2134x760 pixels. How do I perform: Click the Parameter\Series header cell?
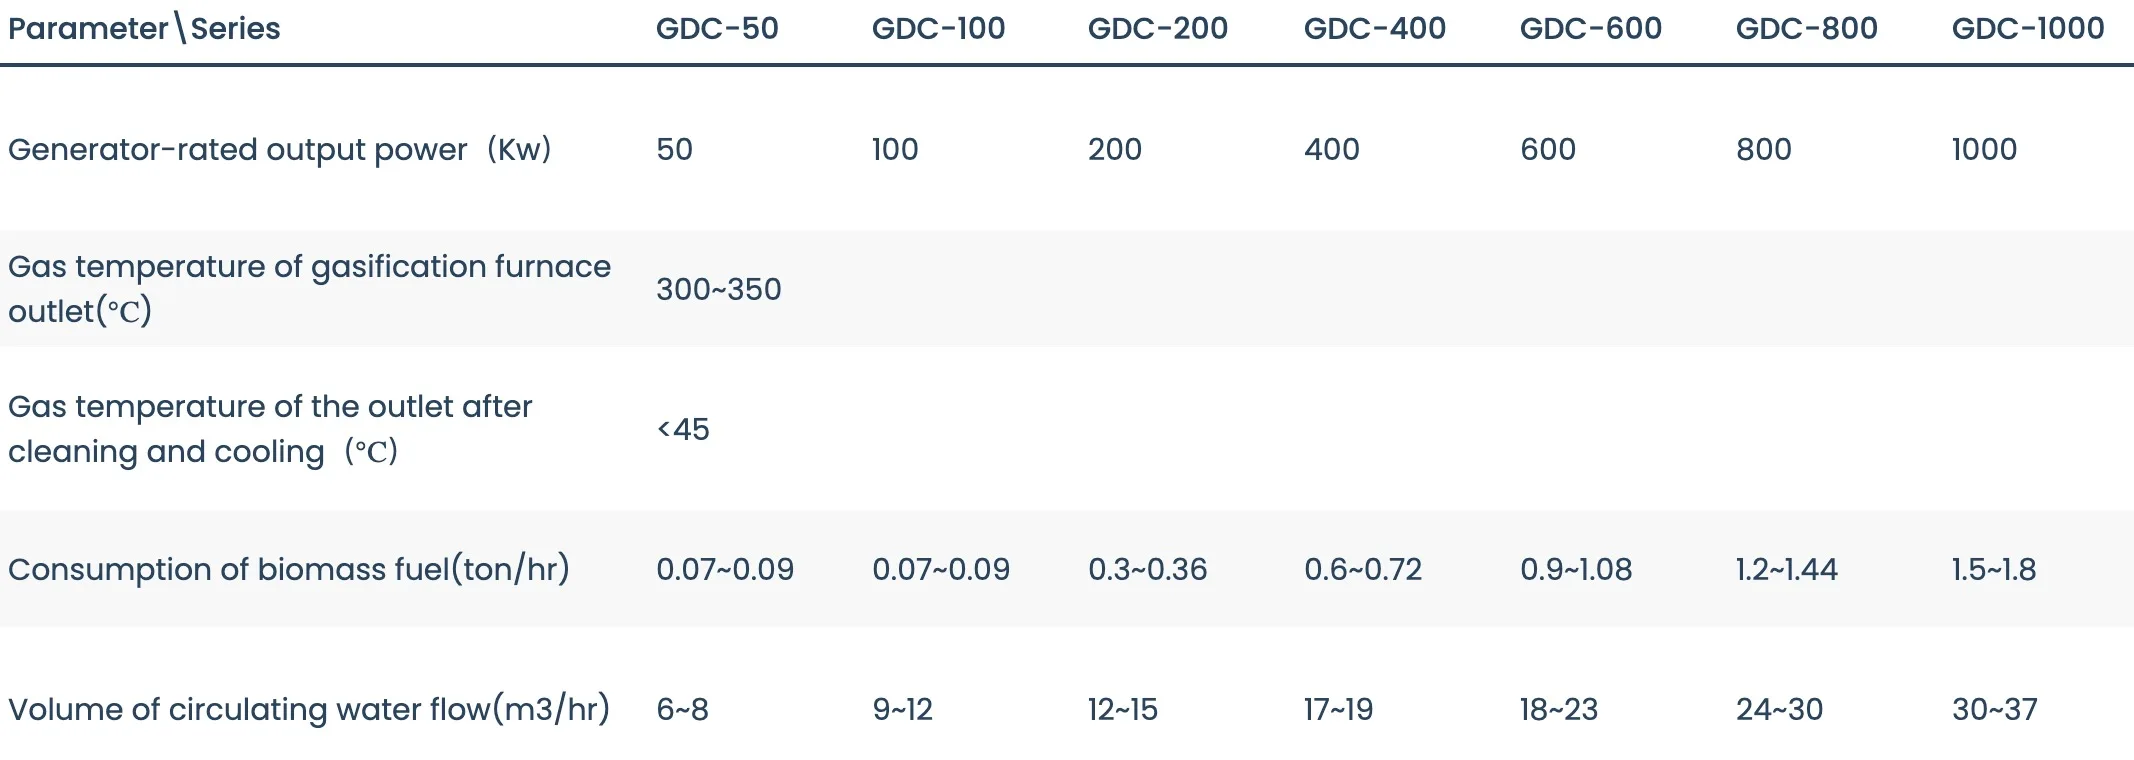tap(144, 29)
